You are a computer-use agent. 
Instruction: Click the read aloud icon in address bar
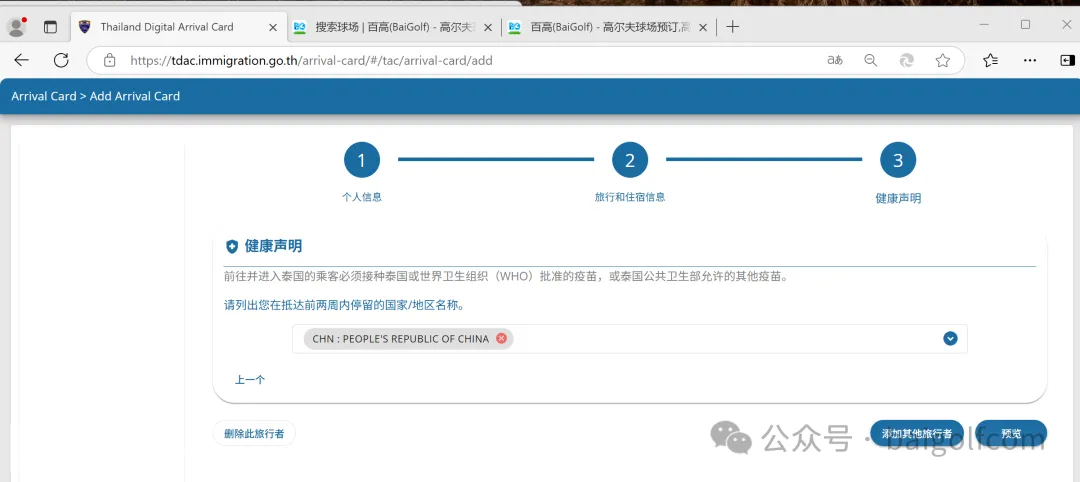(x=834, y=61)
